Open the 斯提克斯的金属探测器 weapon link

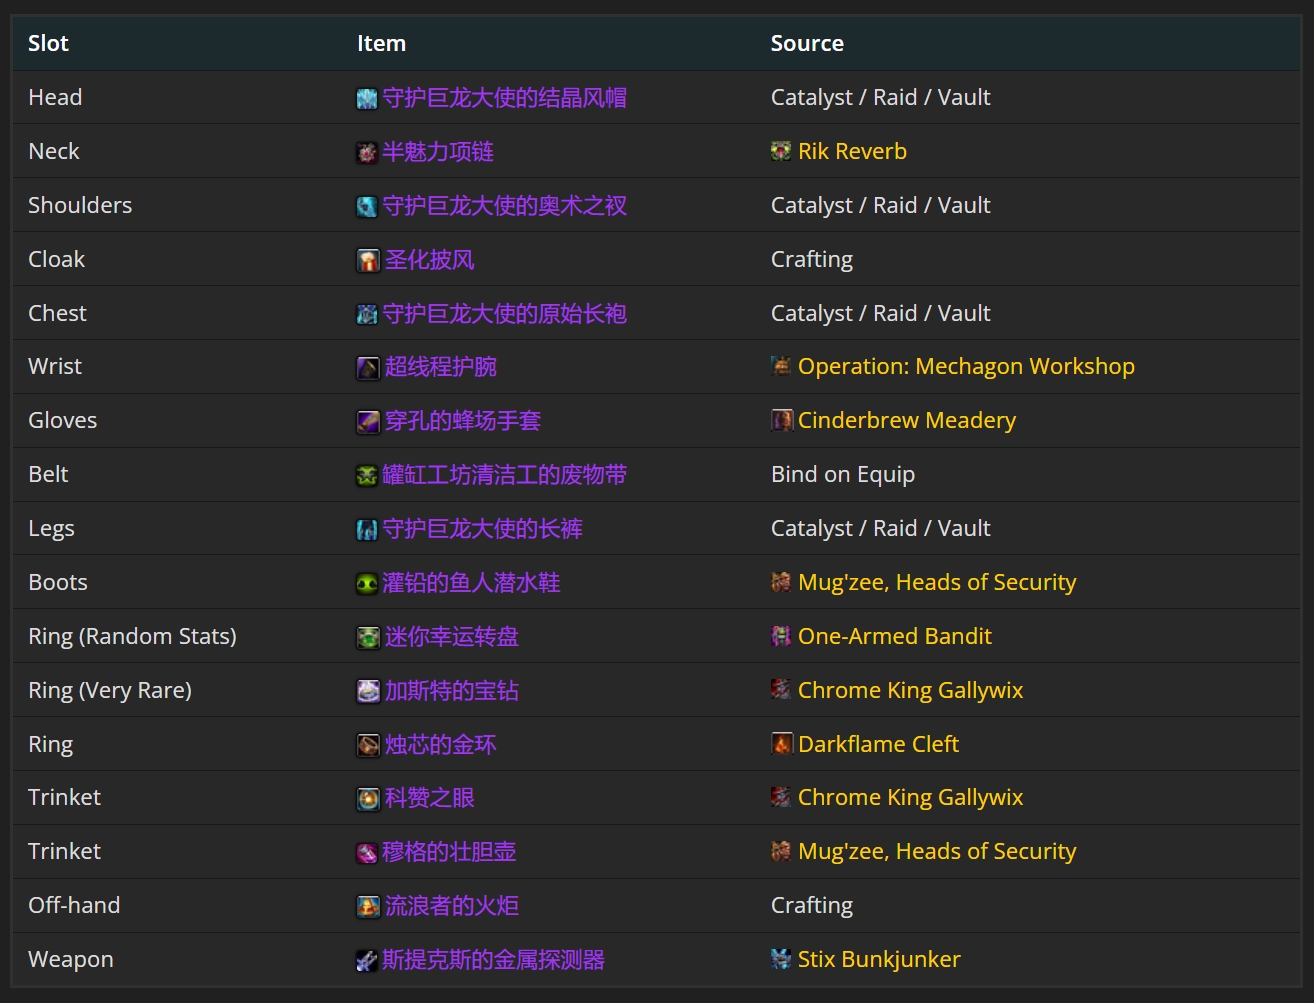pyautogui.click(x=494, y=959)
